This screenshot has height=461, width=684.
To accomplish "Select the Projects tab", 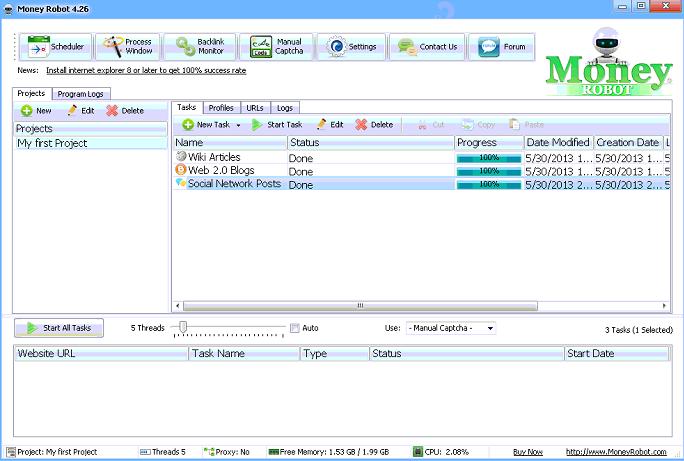I will point(31,93).
